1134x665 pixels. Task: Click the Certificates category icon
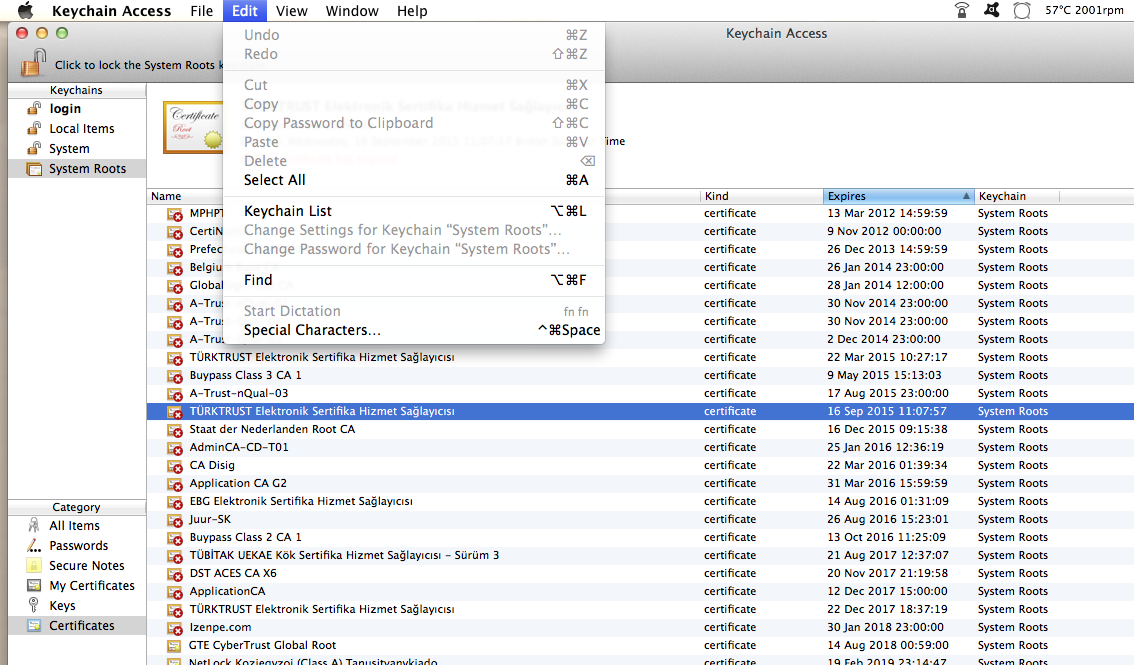tap(34, 625)
